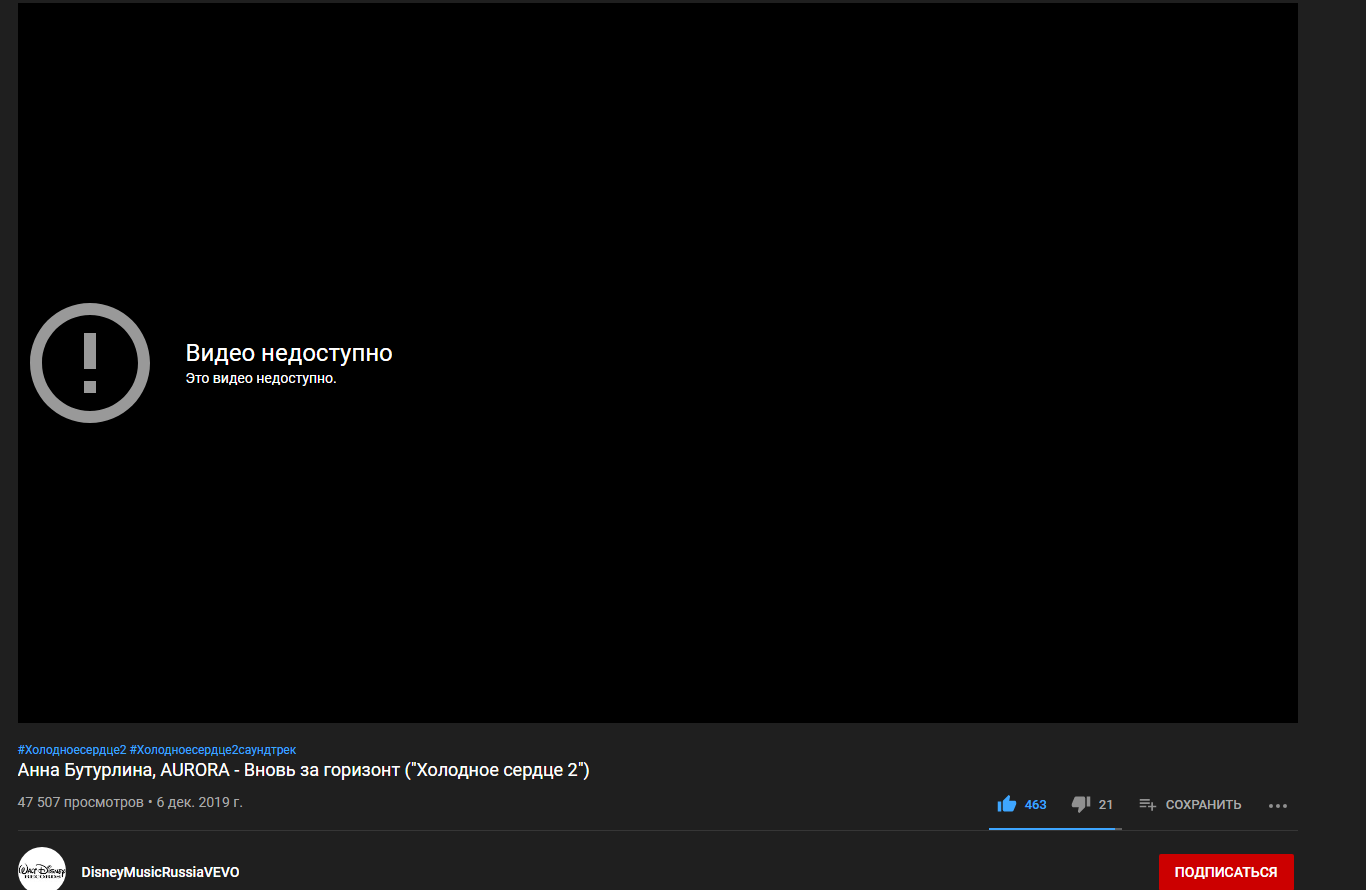The image size is (1366, 890).
Task: Open the #Холодноесердце2саундтрек hashtag link
Action: (x=213, y=749)
